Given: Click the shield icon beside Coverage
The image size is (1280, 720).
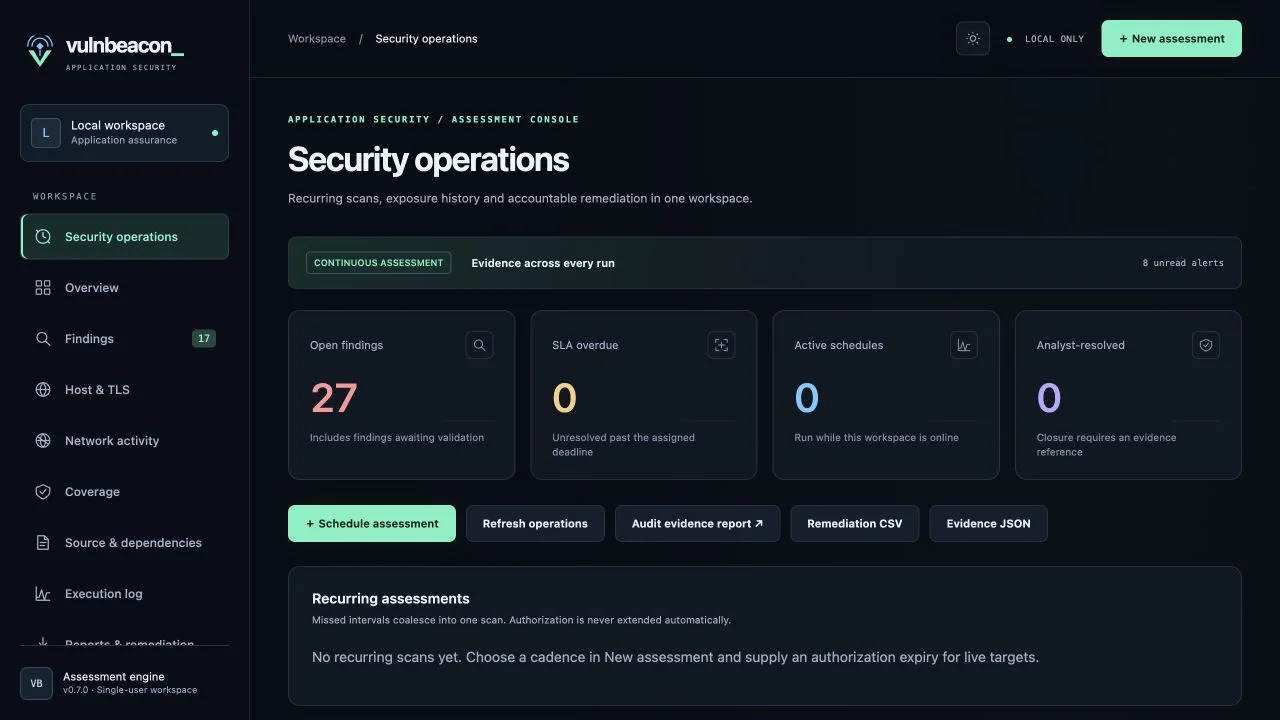Looking at the screenshot, I should pyautogui.click(x=43, y=492).
